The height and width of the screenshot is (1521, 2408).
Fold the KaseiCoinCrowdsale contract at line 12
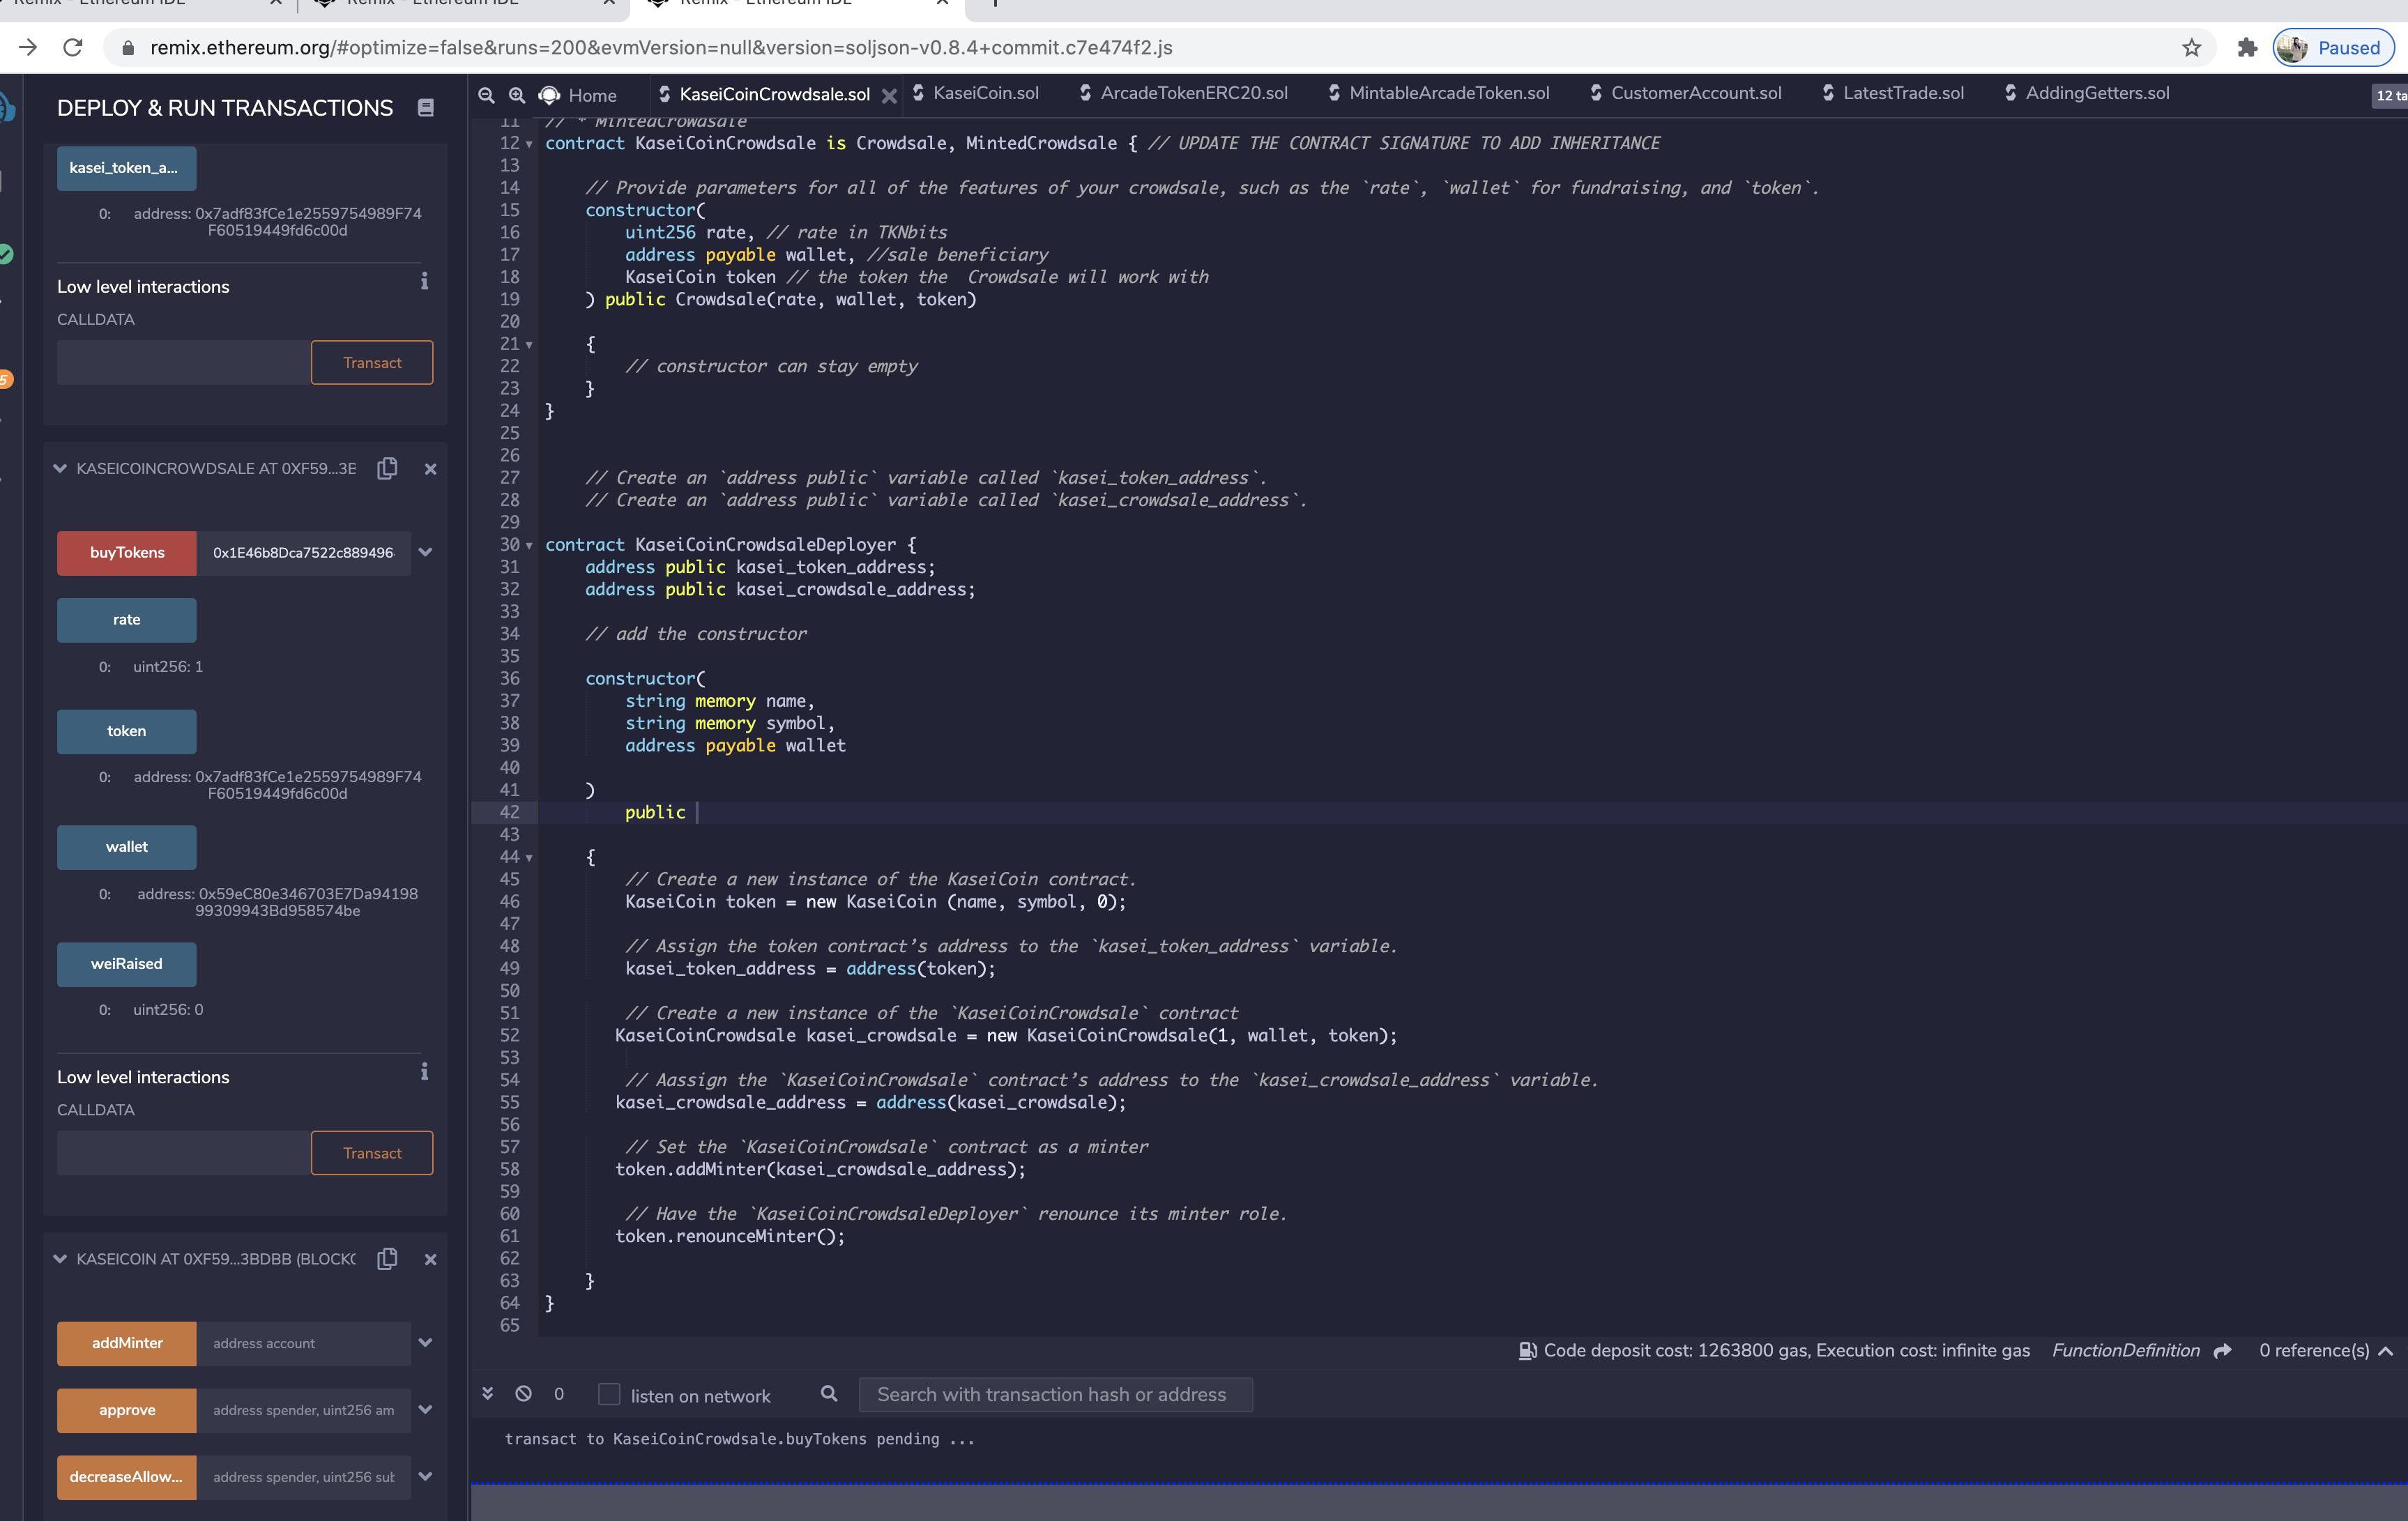(x=529, y=144)
